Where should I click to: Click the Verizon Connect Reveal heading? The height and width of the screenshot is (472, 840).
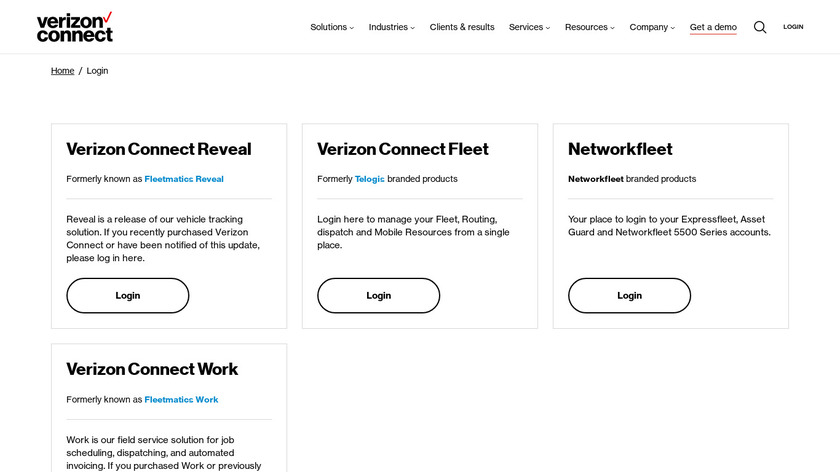pos(159,149)
